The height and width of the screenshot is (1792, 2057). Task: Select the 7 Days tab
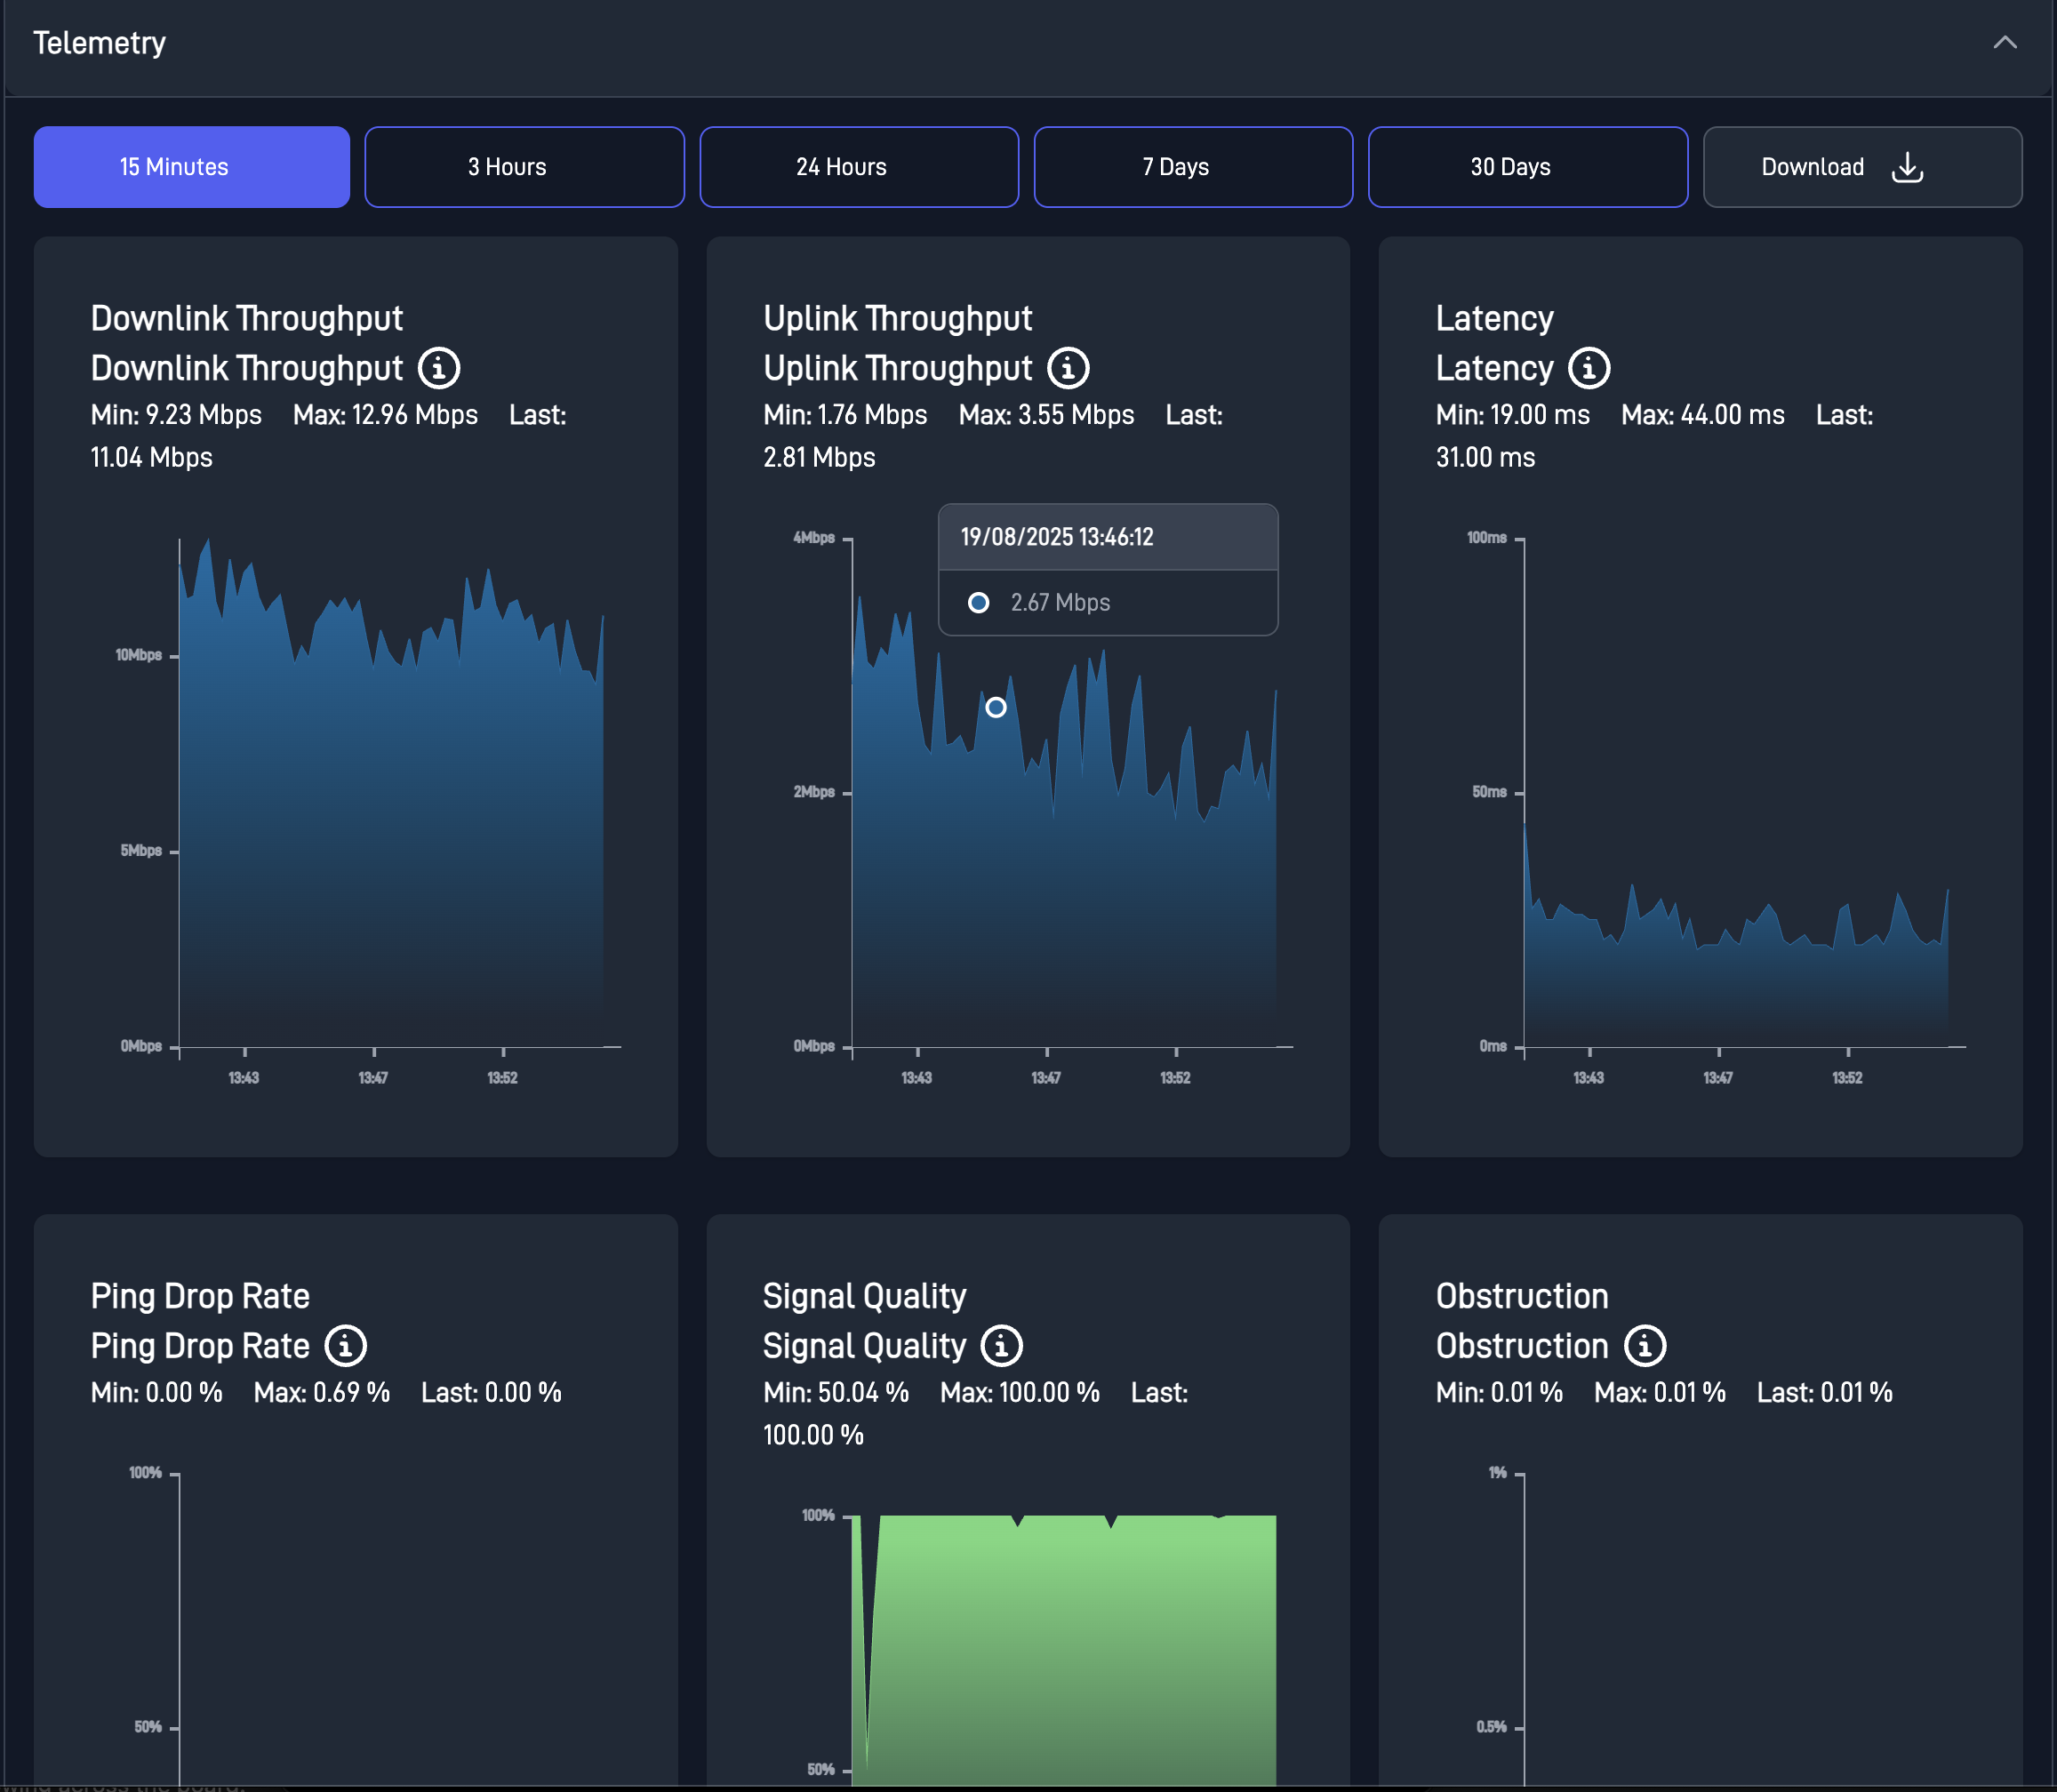click(x=1193, y=167)
